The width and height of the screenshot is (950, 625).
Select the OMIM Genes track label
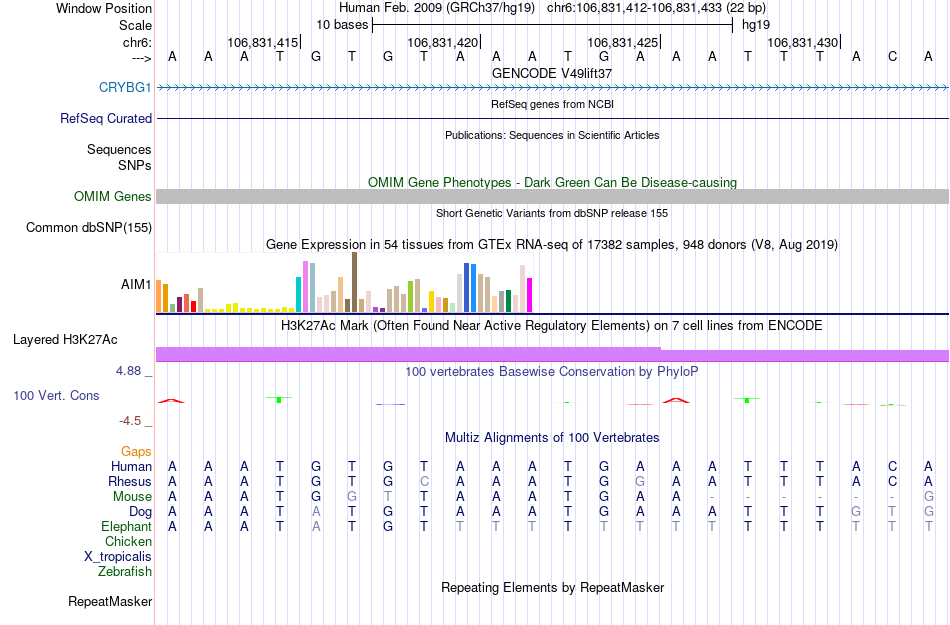[x=112, y=196]
